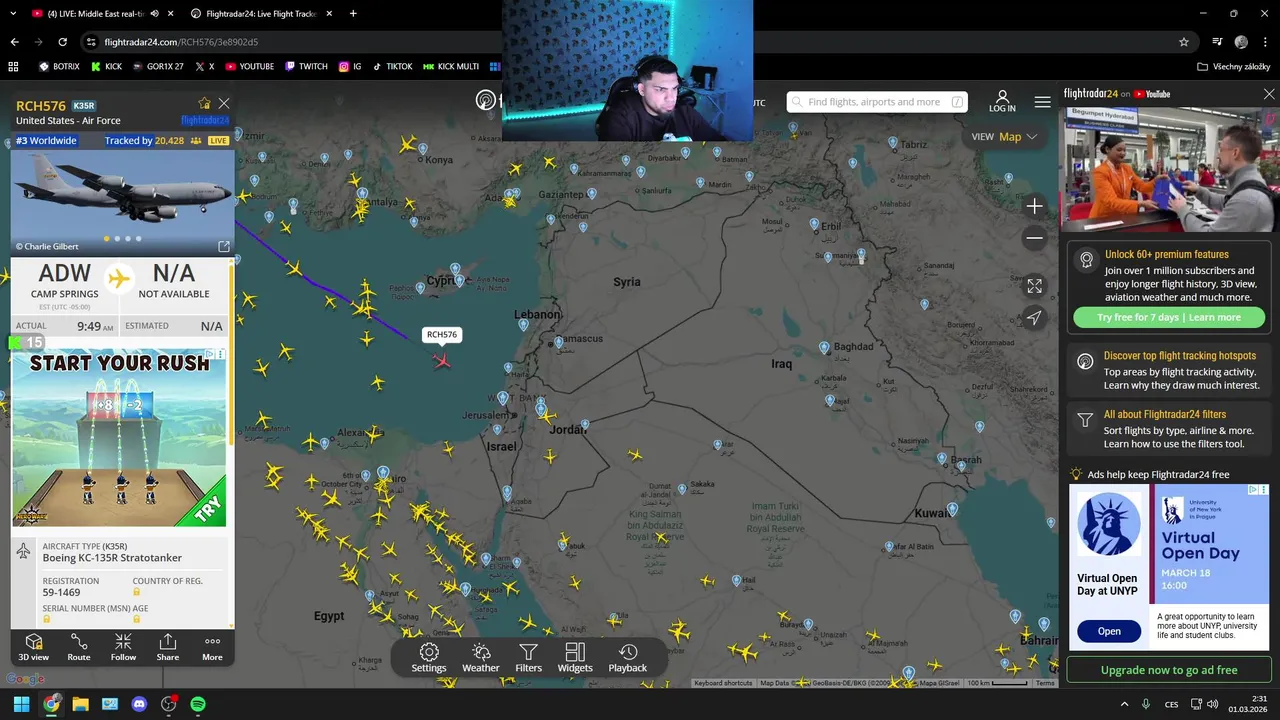Screen dimensions: 1280x720
Task: Open the aircraft photo in external link
Action: point(224,246)
